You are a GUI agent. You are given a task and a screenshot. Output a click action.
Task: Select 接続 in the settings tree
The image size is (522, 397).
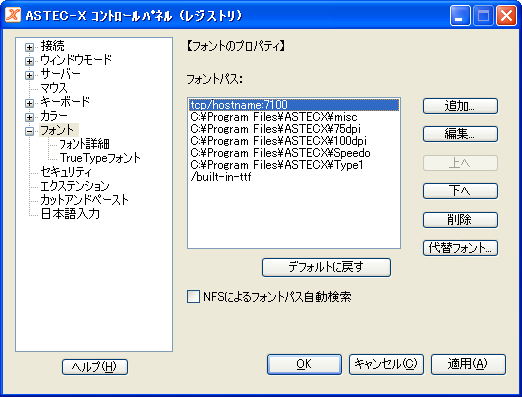click(52, 46)
